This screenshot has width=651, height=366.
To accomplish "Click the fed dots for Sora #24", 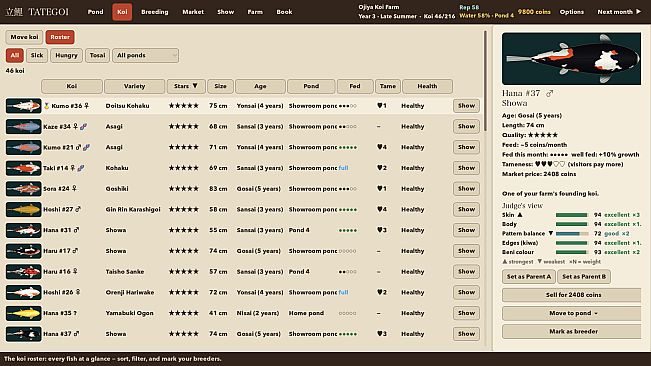I will tap(348, 189).
